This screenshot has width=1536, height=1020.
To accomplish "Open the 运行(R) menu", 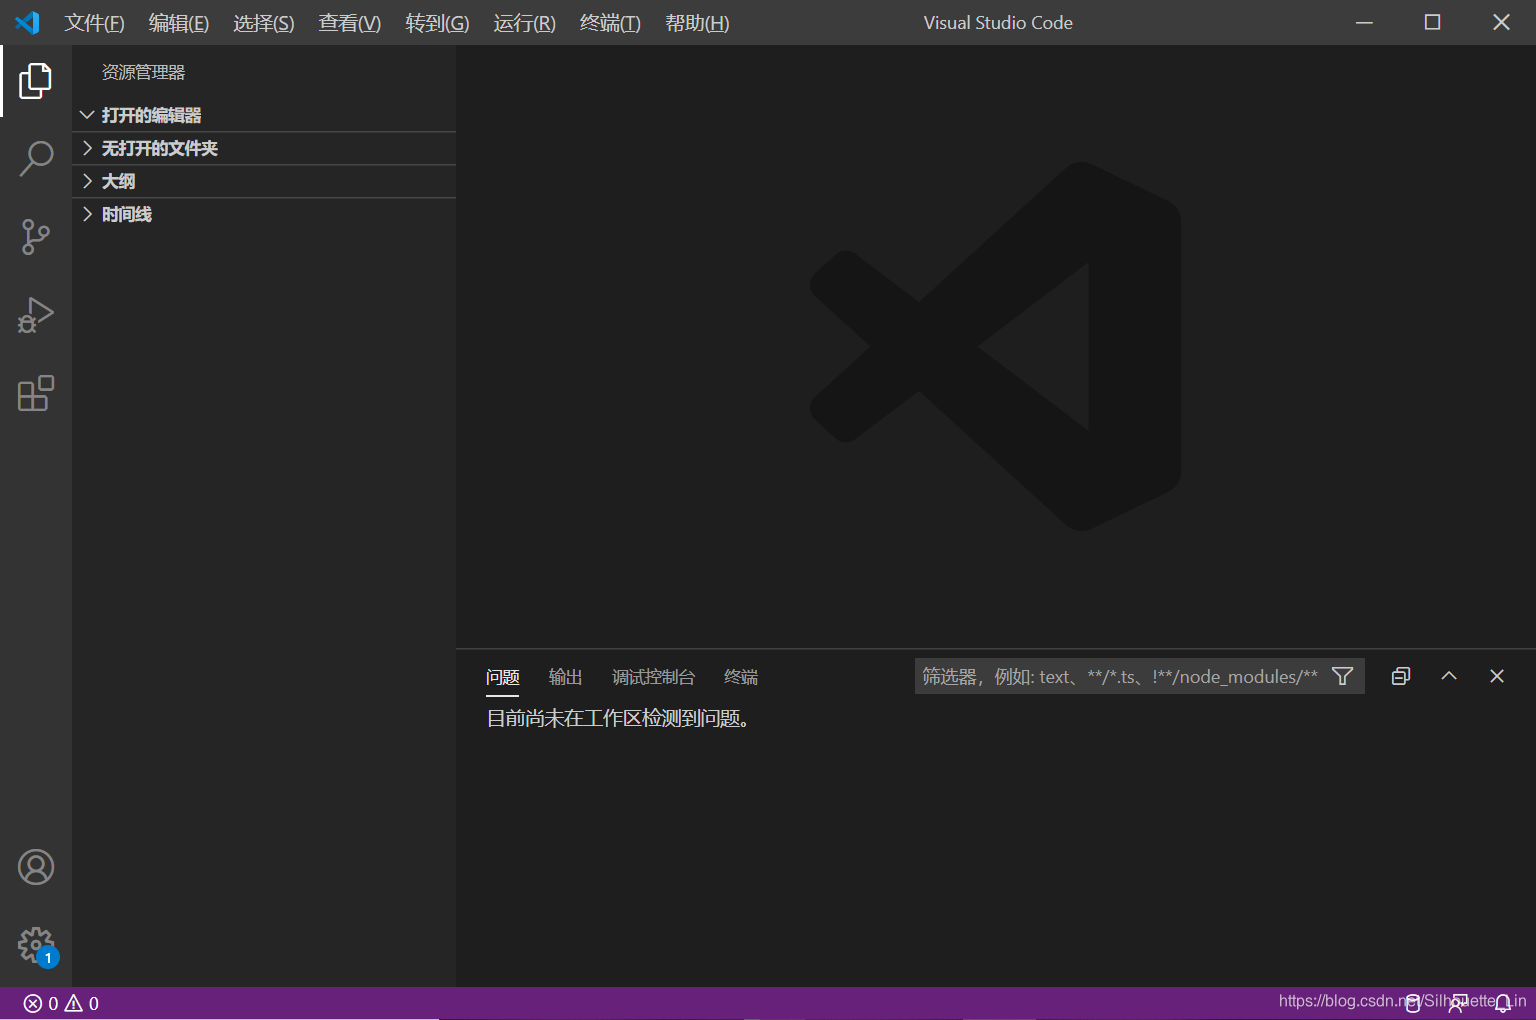I will [524, 23].
